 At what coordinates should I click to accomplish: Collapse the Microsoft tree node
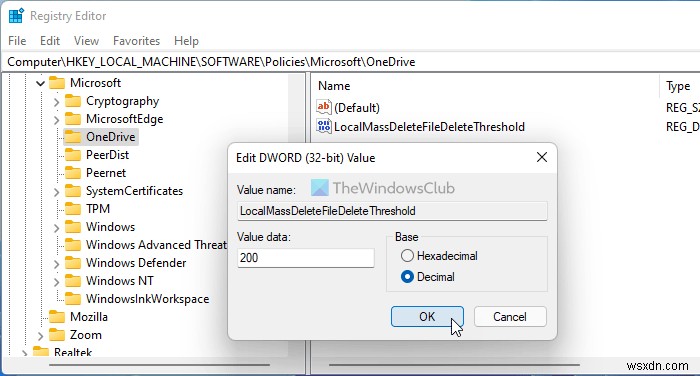click(41, 84)
